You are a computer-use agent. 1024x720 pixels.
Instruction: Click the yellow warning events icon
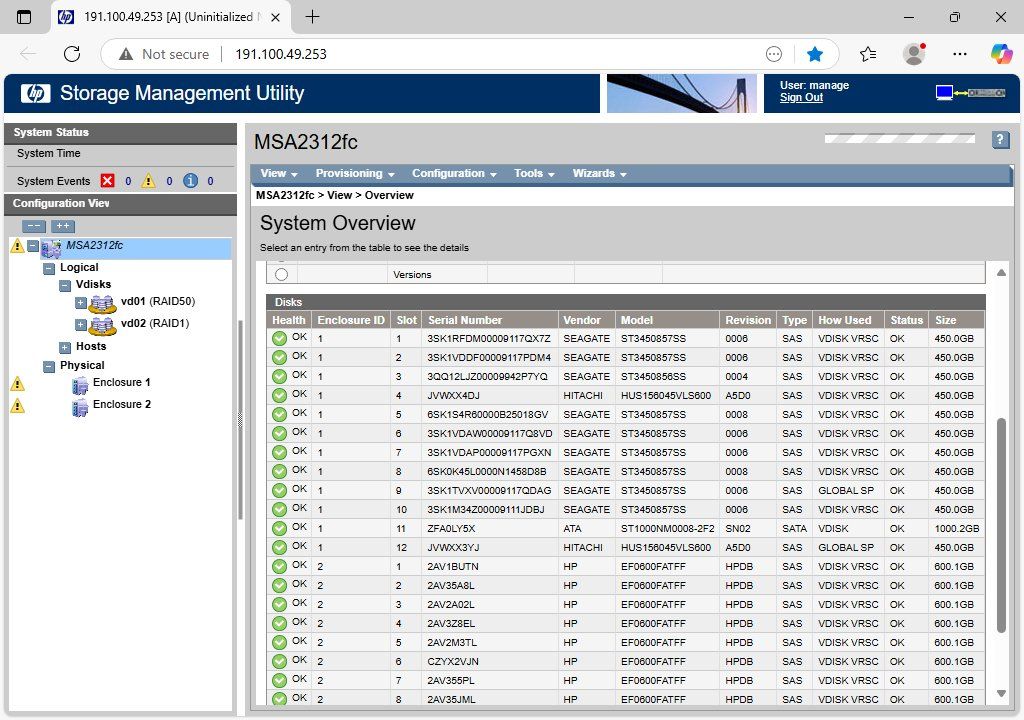149,181
